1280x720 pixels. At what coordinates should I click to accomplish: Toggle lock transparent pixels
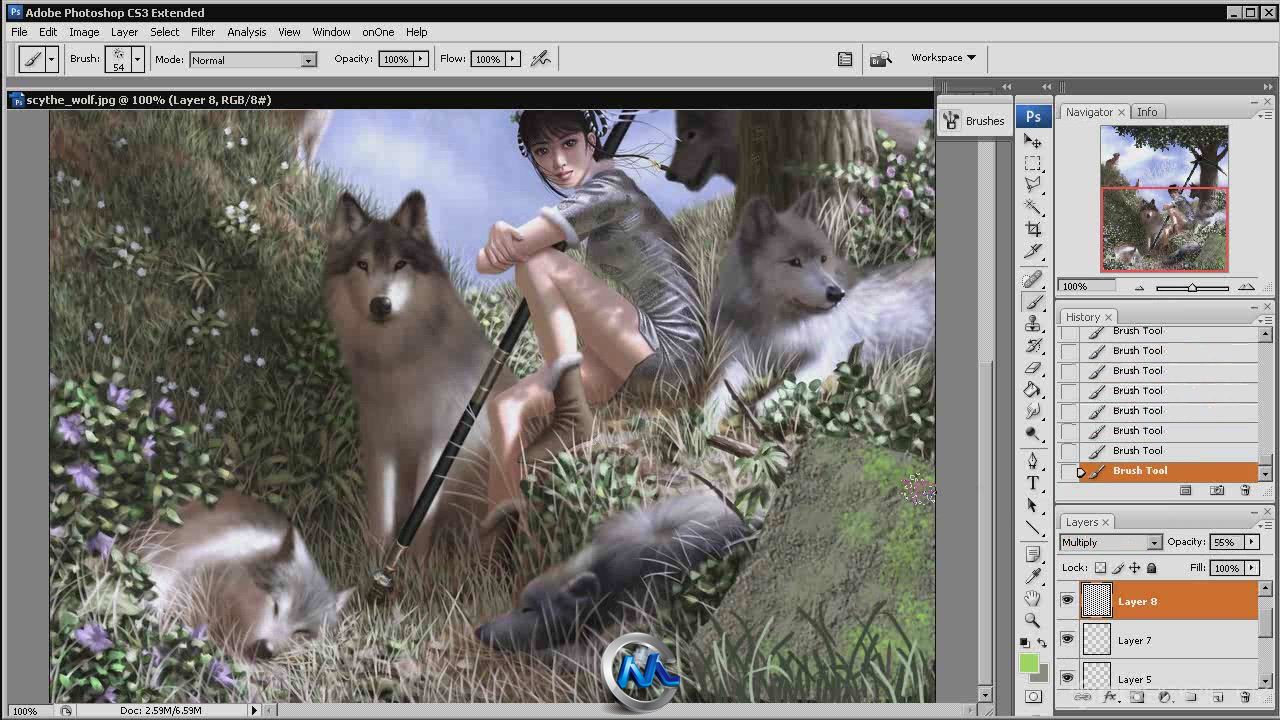1100,568
